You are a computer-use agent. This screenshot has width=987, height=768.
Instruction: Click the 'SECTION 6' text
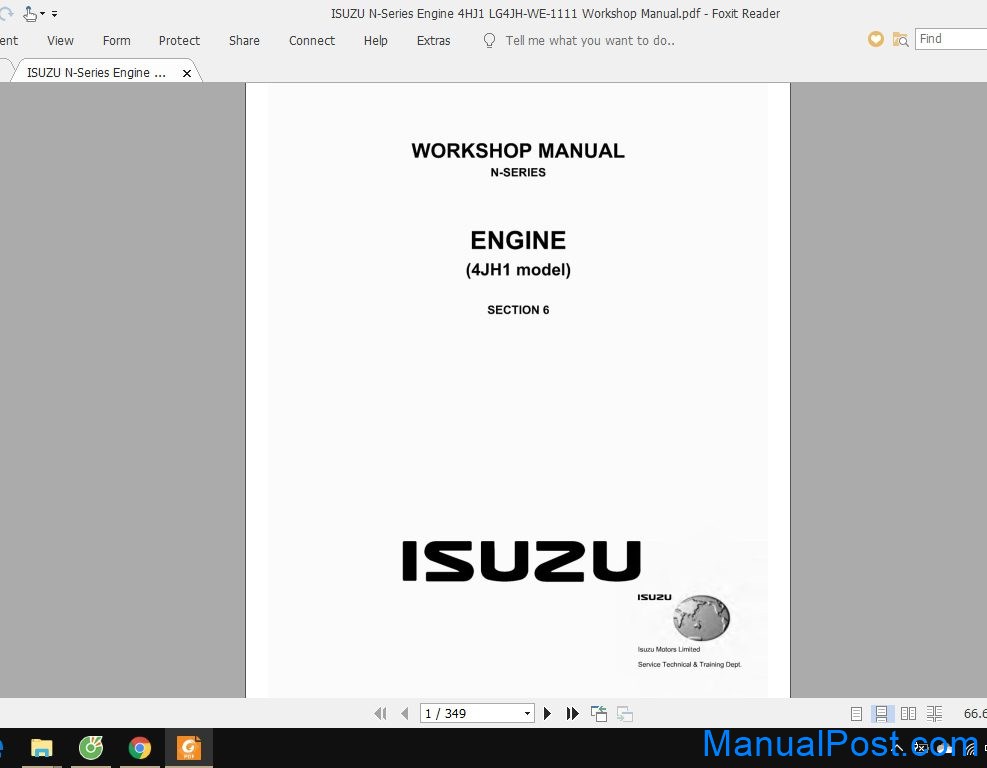tap(518, 310)
